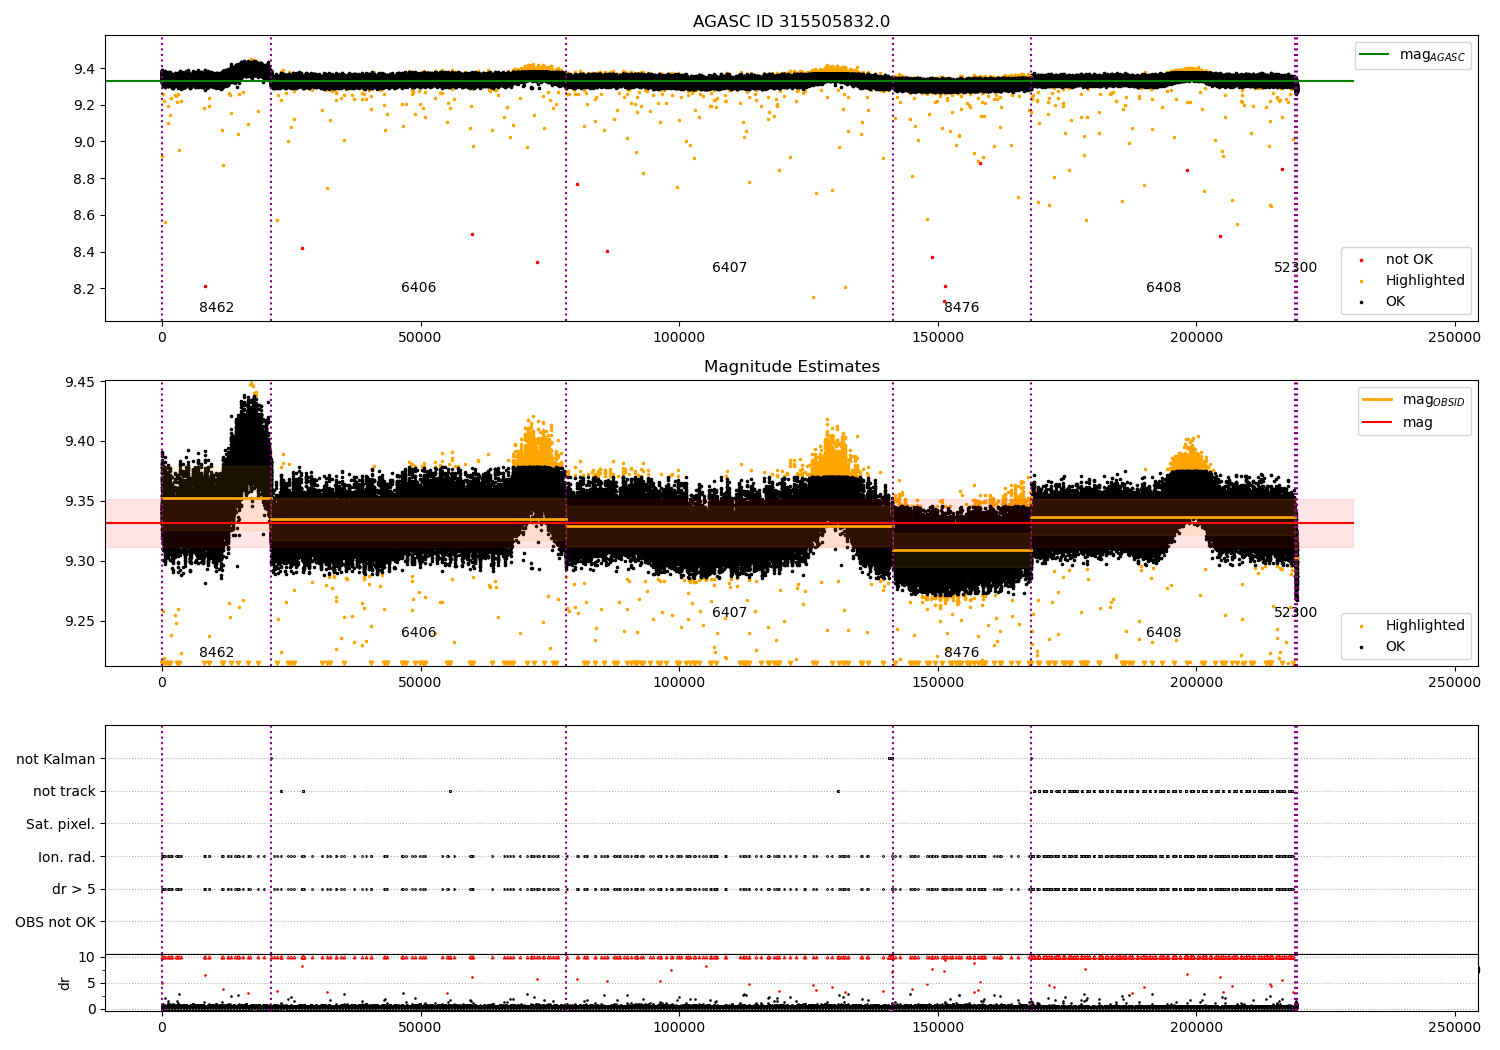Click y-axis tick 8.2 in top panel
Screen dimensions: 1500x1050
(84, 289)
